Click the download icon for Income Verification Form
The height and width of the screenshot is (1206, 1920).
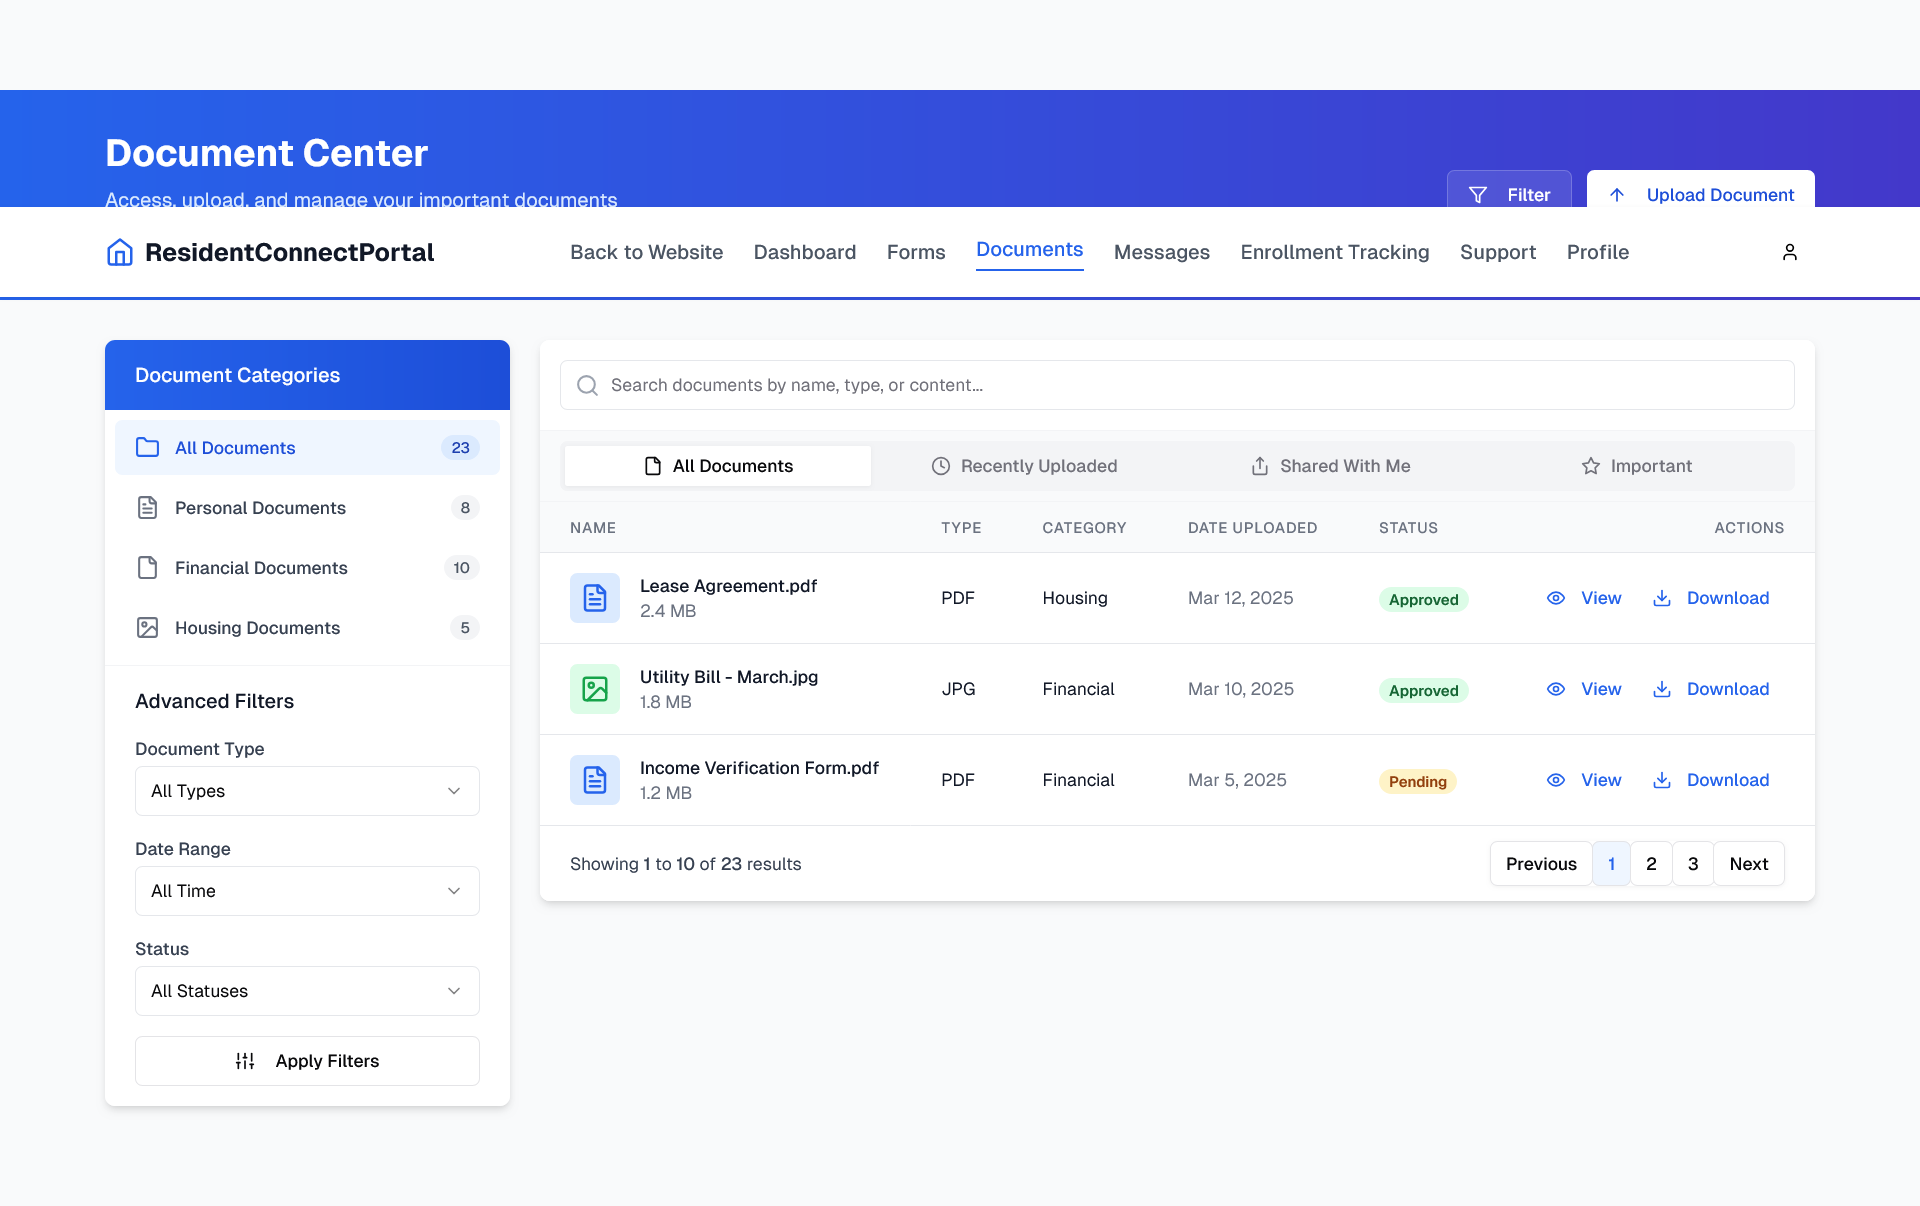[1661, 780]
